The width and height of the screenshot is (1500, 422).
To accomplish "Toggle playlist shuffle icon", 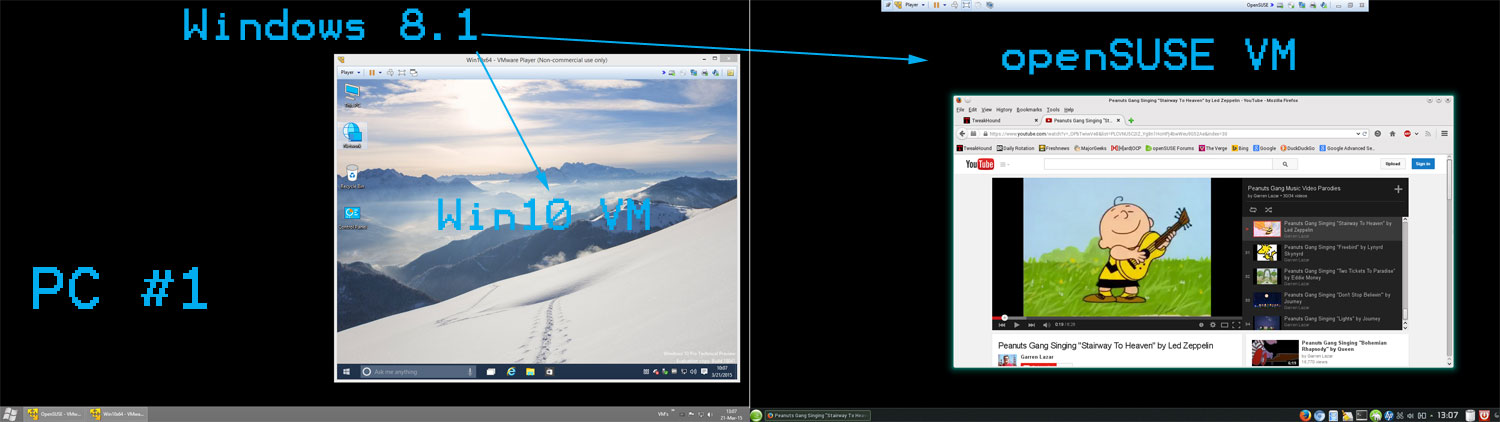I will [1267, 209].
